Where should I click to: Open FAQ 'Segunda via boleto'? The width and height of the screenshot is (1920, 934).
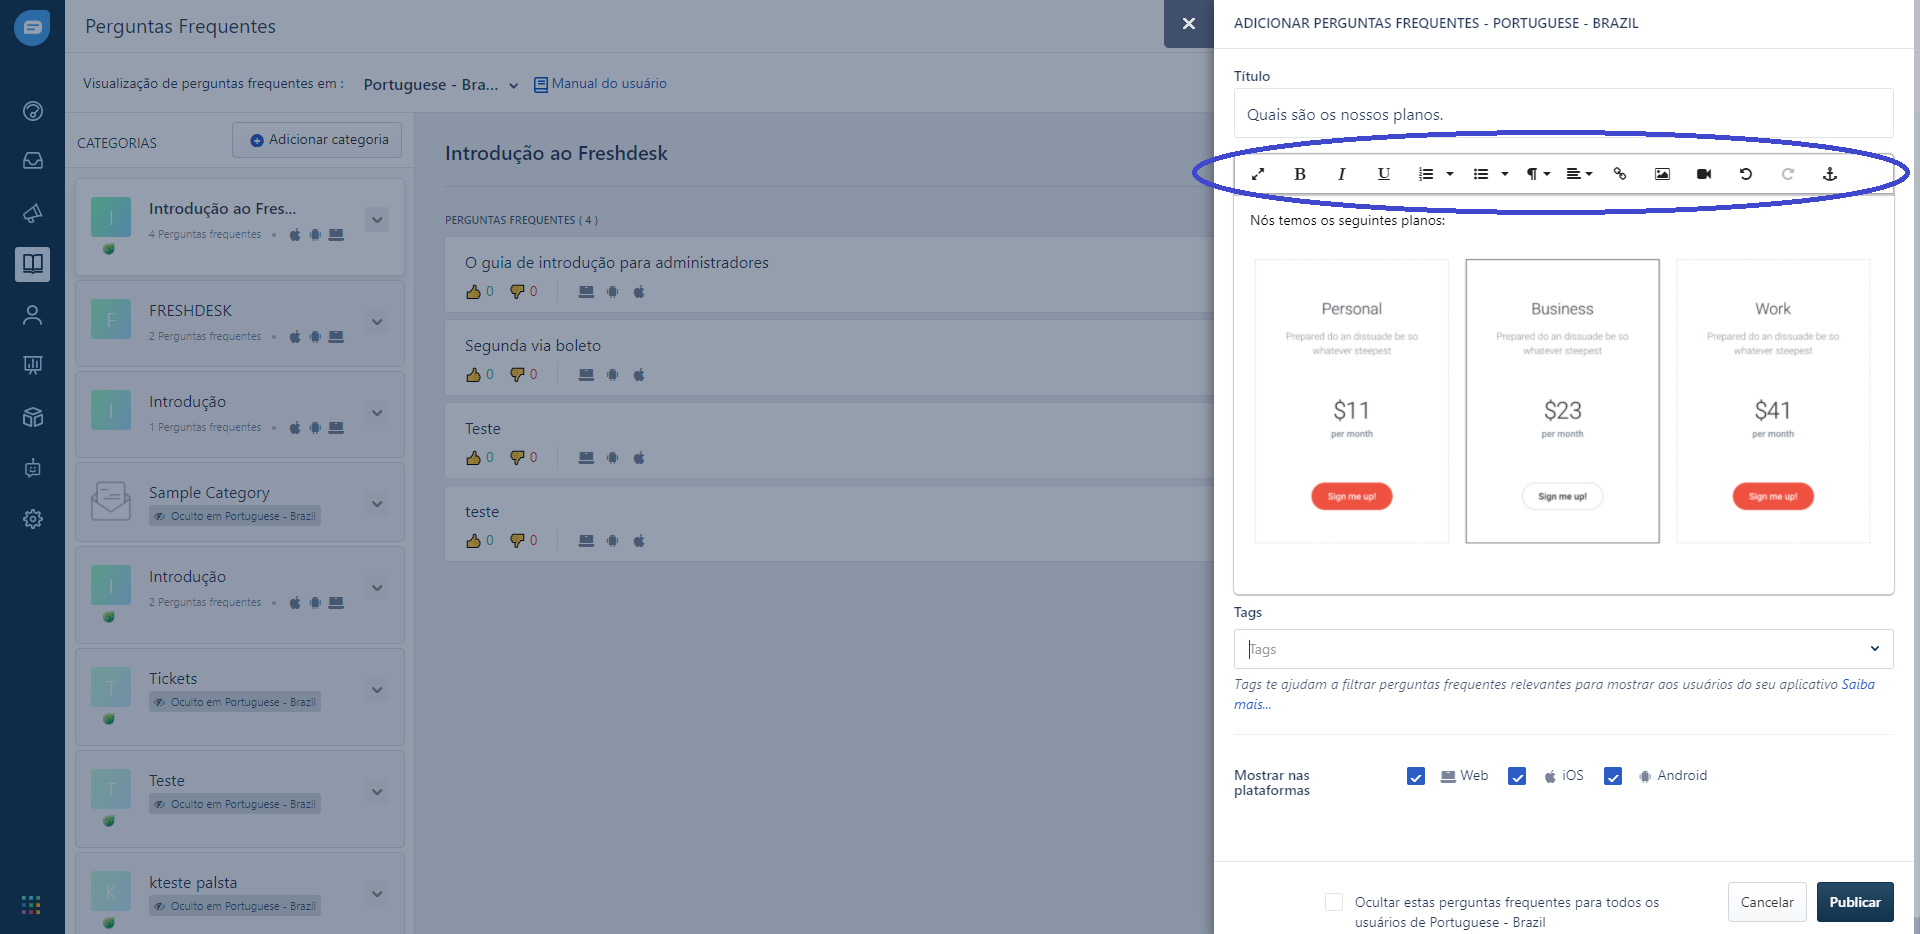click(533, 346)
